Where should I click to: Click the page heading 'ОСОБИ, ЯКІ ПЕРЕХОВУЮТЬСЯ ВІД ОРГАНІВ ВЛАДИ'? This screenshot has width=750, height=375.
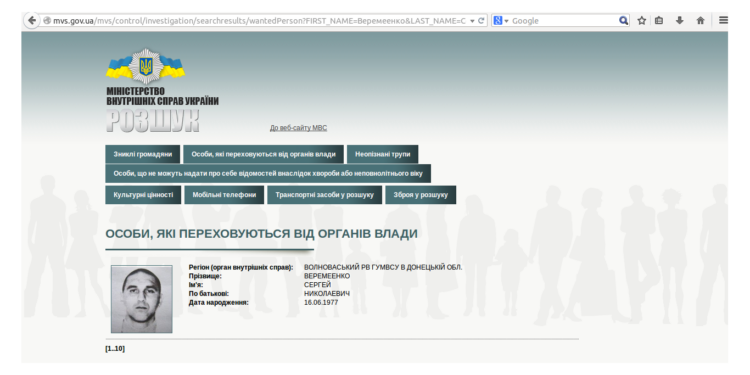pos(261,234)
